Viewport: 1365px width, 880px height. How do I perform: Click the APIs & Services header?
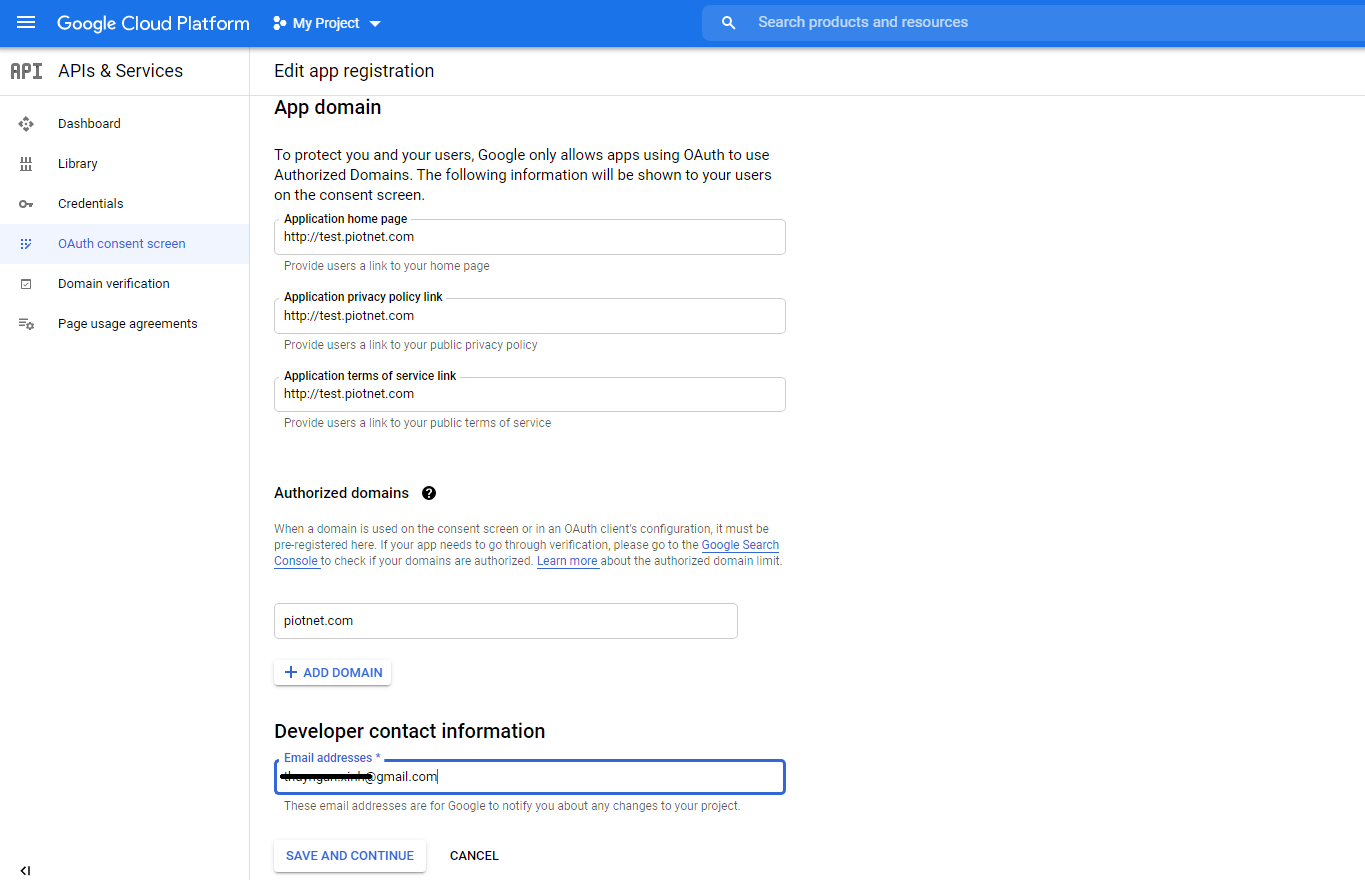(x=120, y=70)
